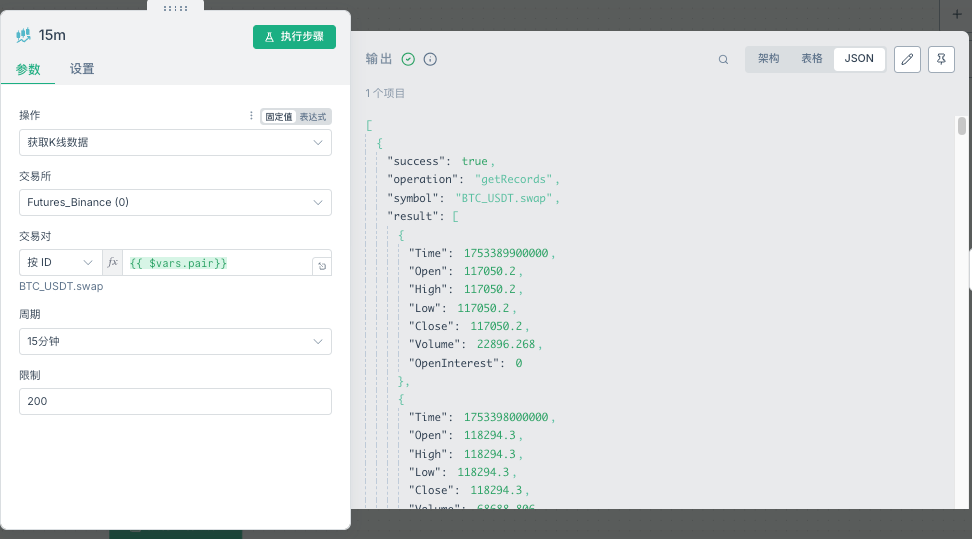The image size is (972, 539).
Task: Click the green success checkmark icon
Action: 408,60
